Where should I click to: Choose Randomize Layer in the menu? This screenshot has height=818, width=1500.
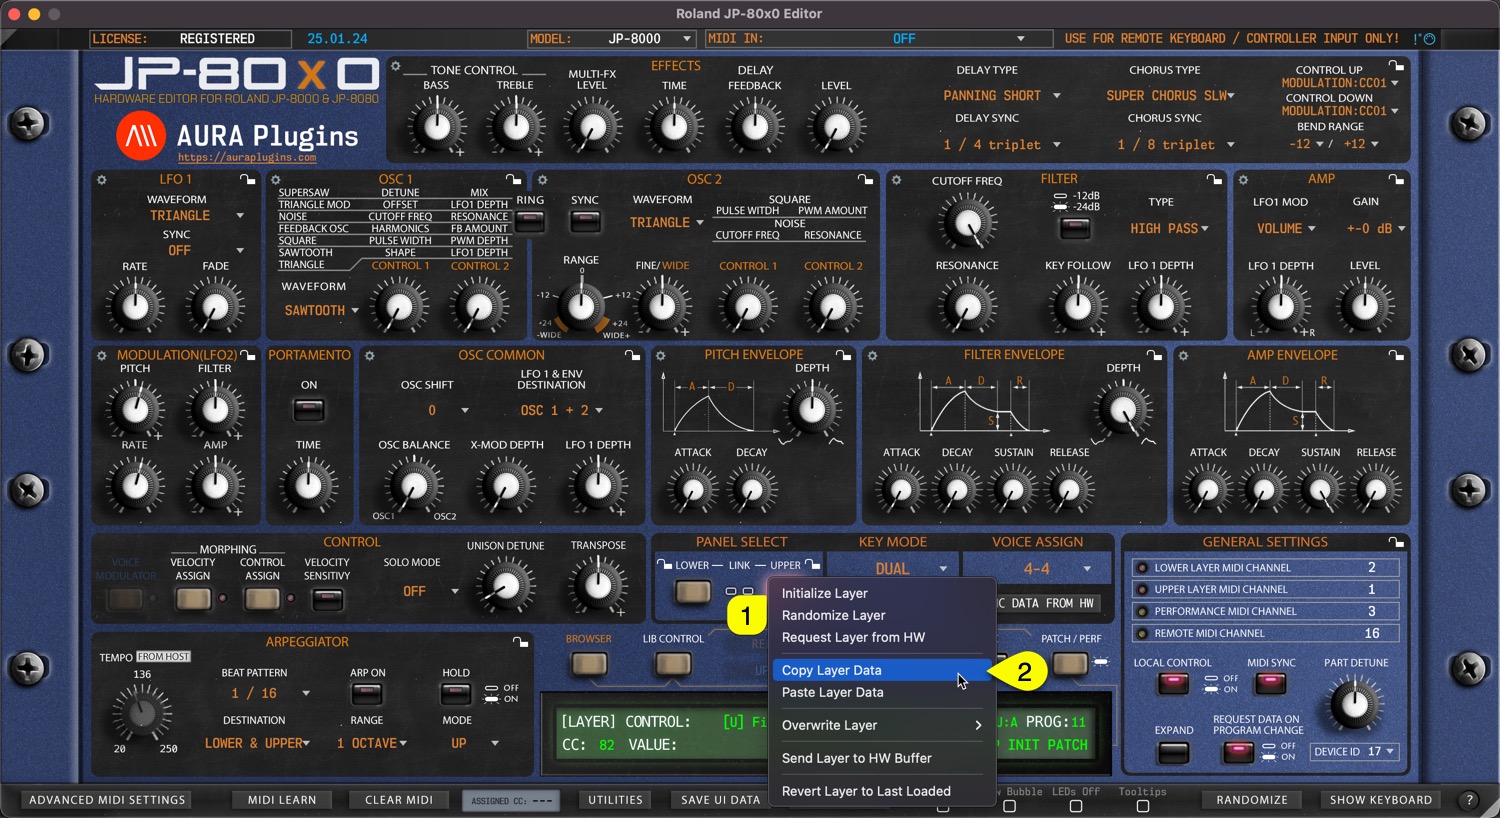click(x=833, y=615)
